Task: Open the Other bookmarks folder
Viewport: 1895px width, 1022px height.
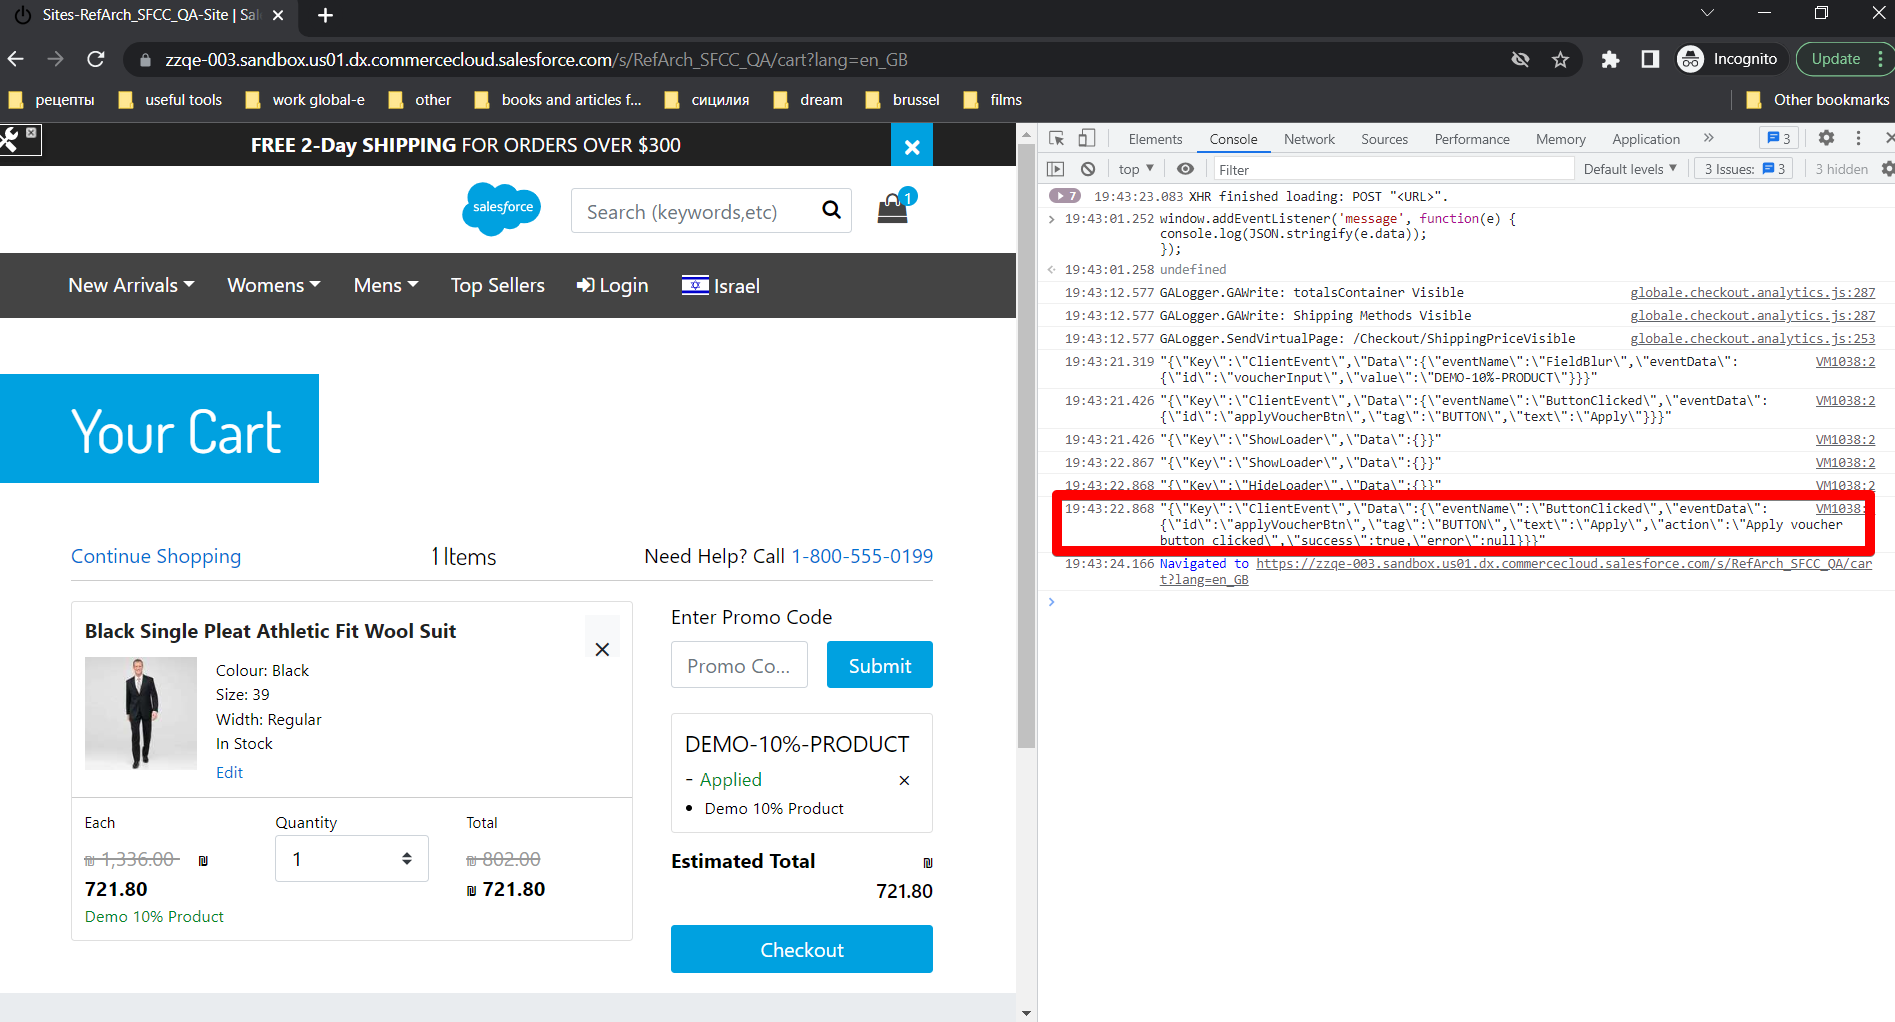Action: 1817,99
